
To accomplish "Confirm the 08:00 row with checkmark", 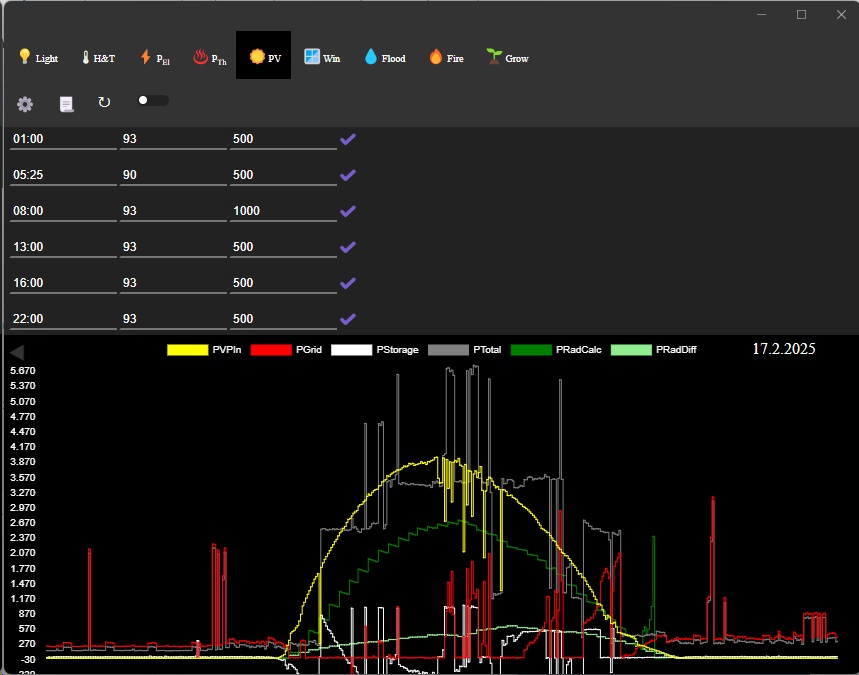I will pyautogui.click(x=348, y=211).
